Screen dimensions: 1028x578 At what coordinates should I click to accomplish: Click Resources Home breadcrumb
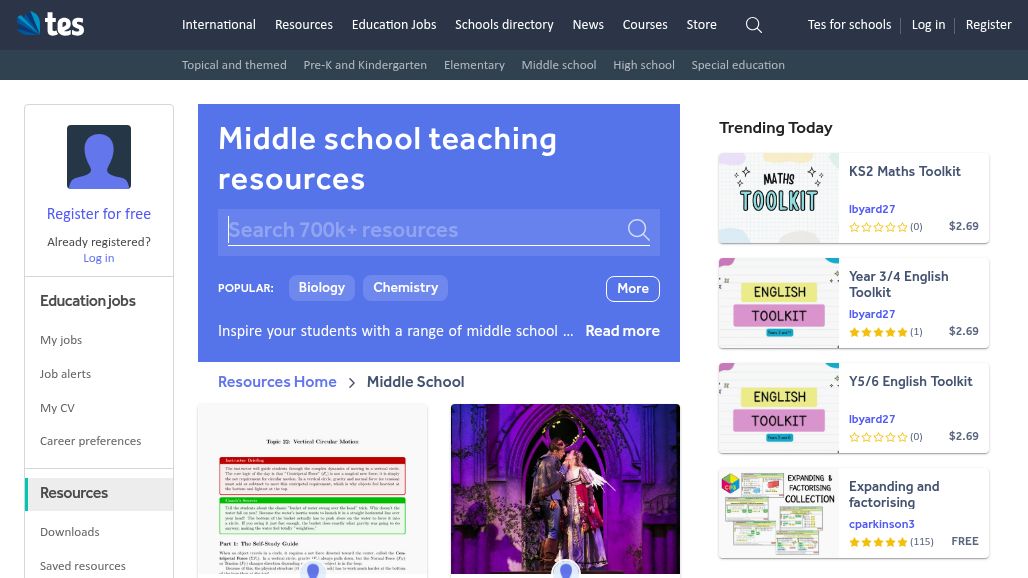277,382
